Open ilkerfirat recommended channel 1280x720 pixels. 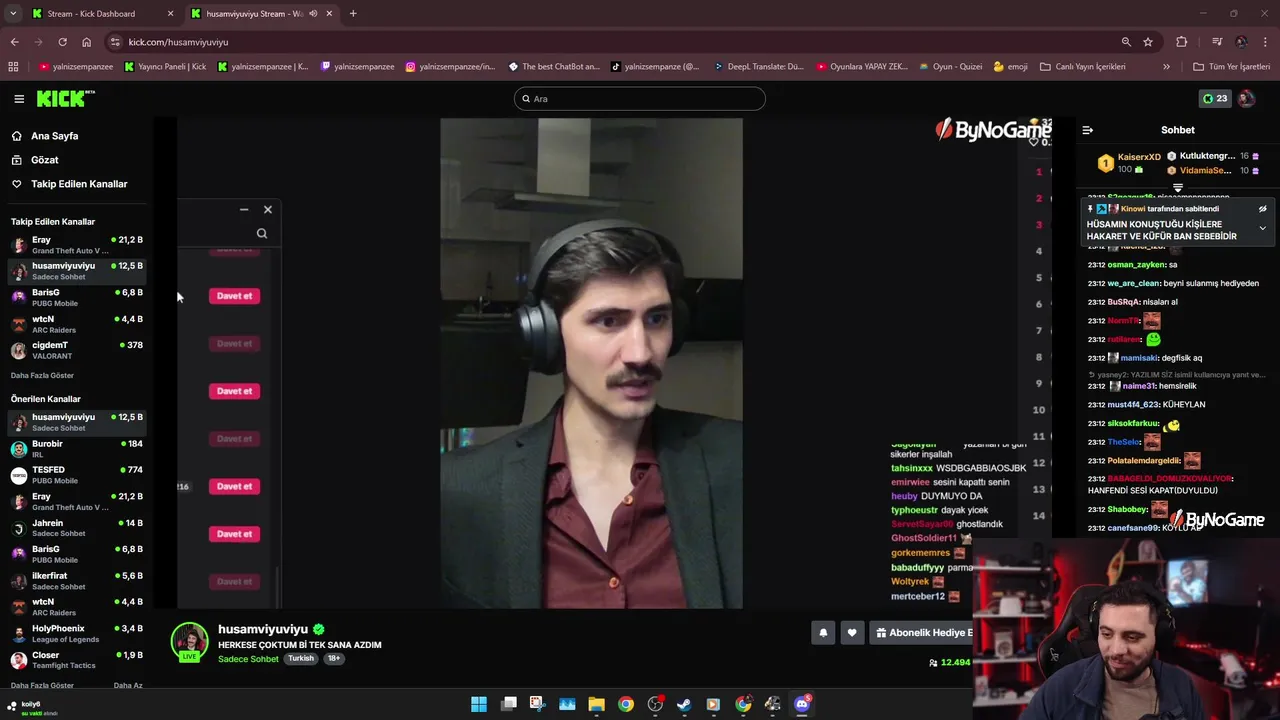tap(76, 581)
